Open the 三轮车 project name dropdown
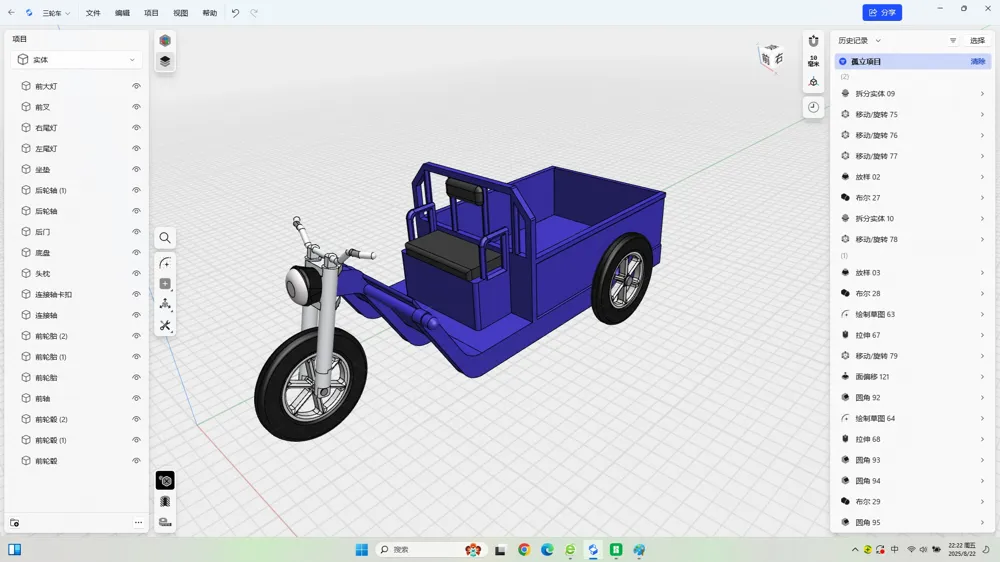Image resolution: width=1000 pixels, height=562 pixels. tap(56, 13)
